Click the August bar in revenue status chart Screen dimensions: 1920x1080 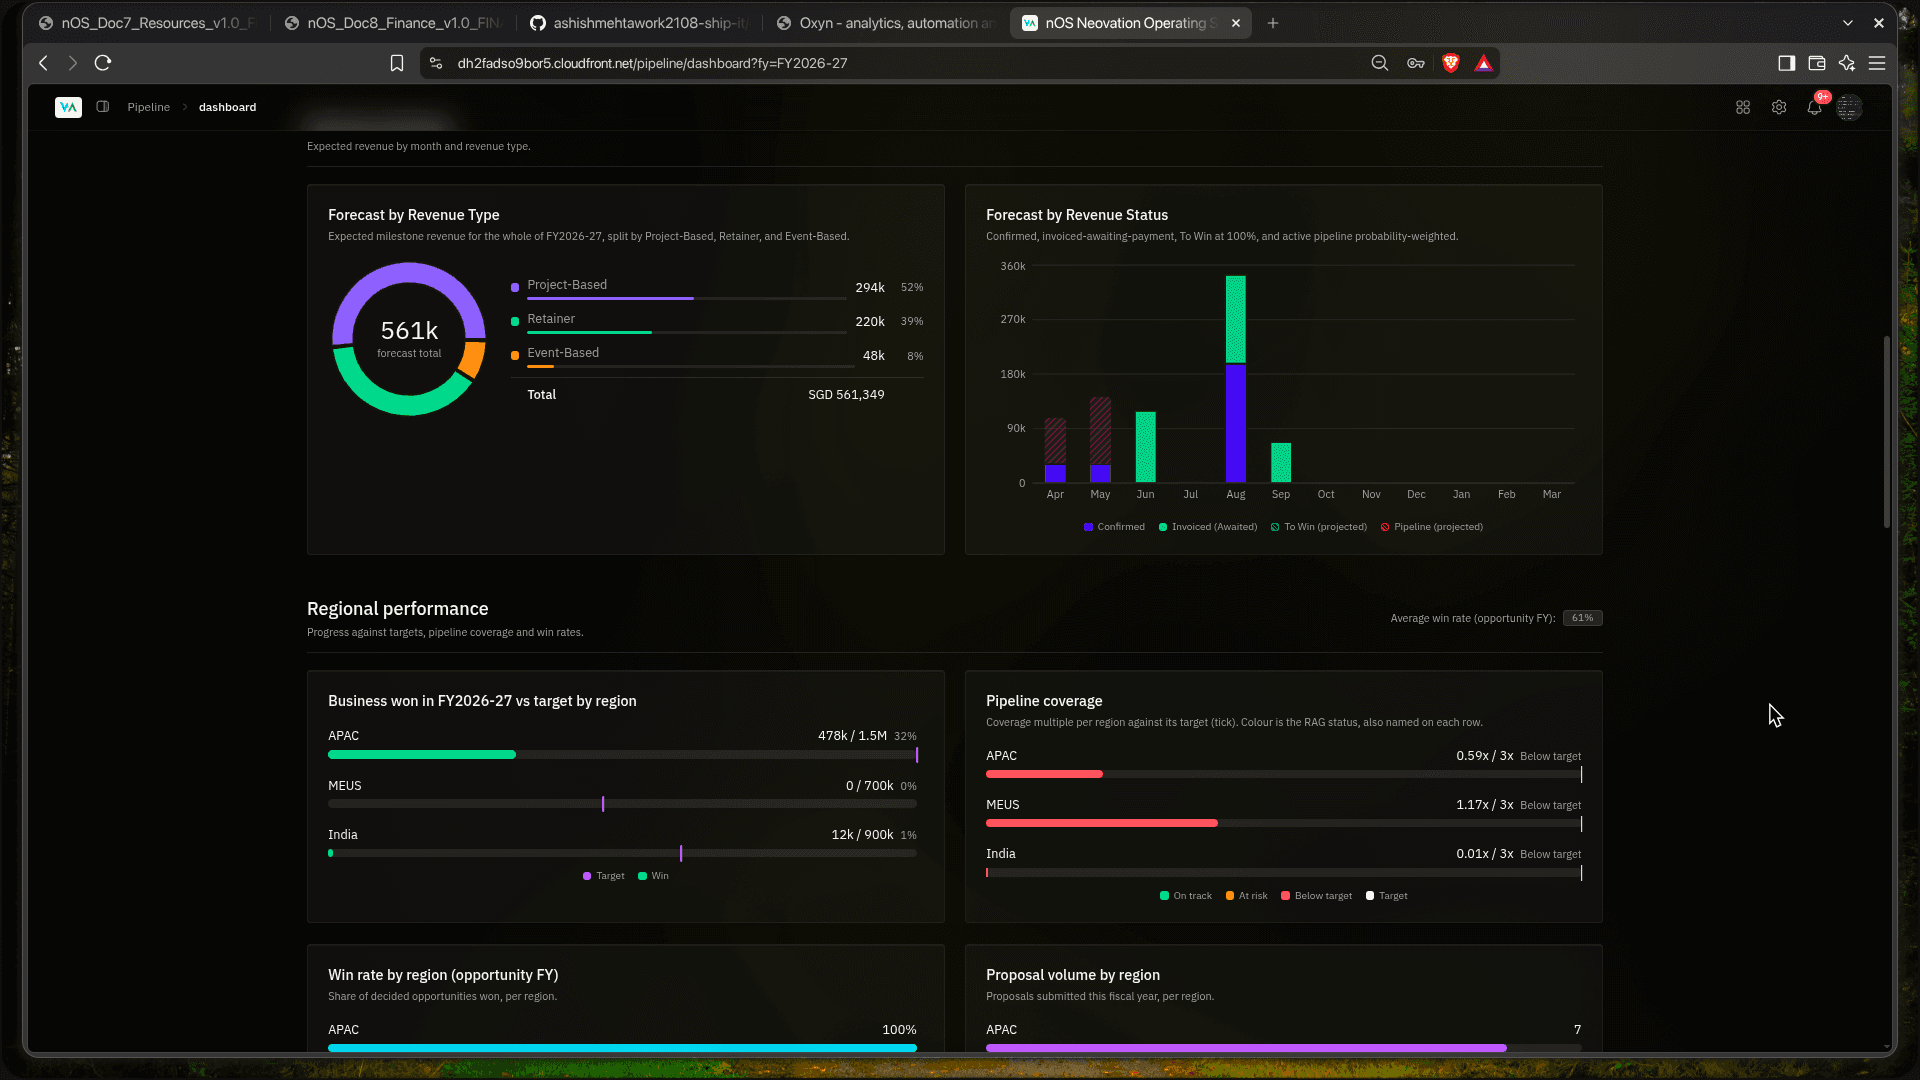click(x=1236, y=379)
